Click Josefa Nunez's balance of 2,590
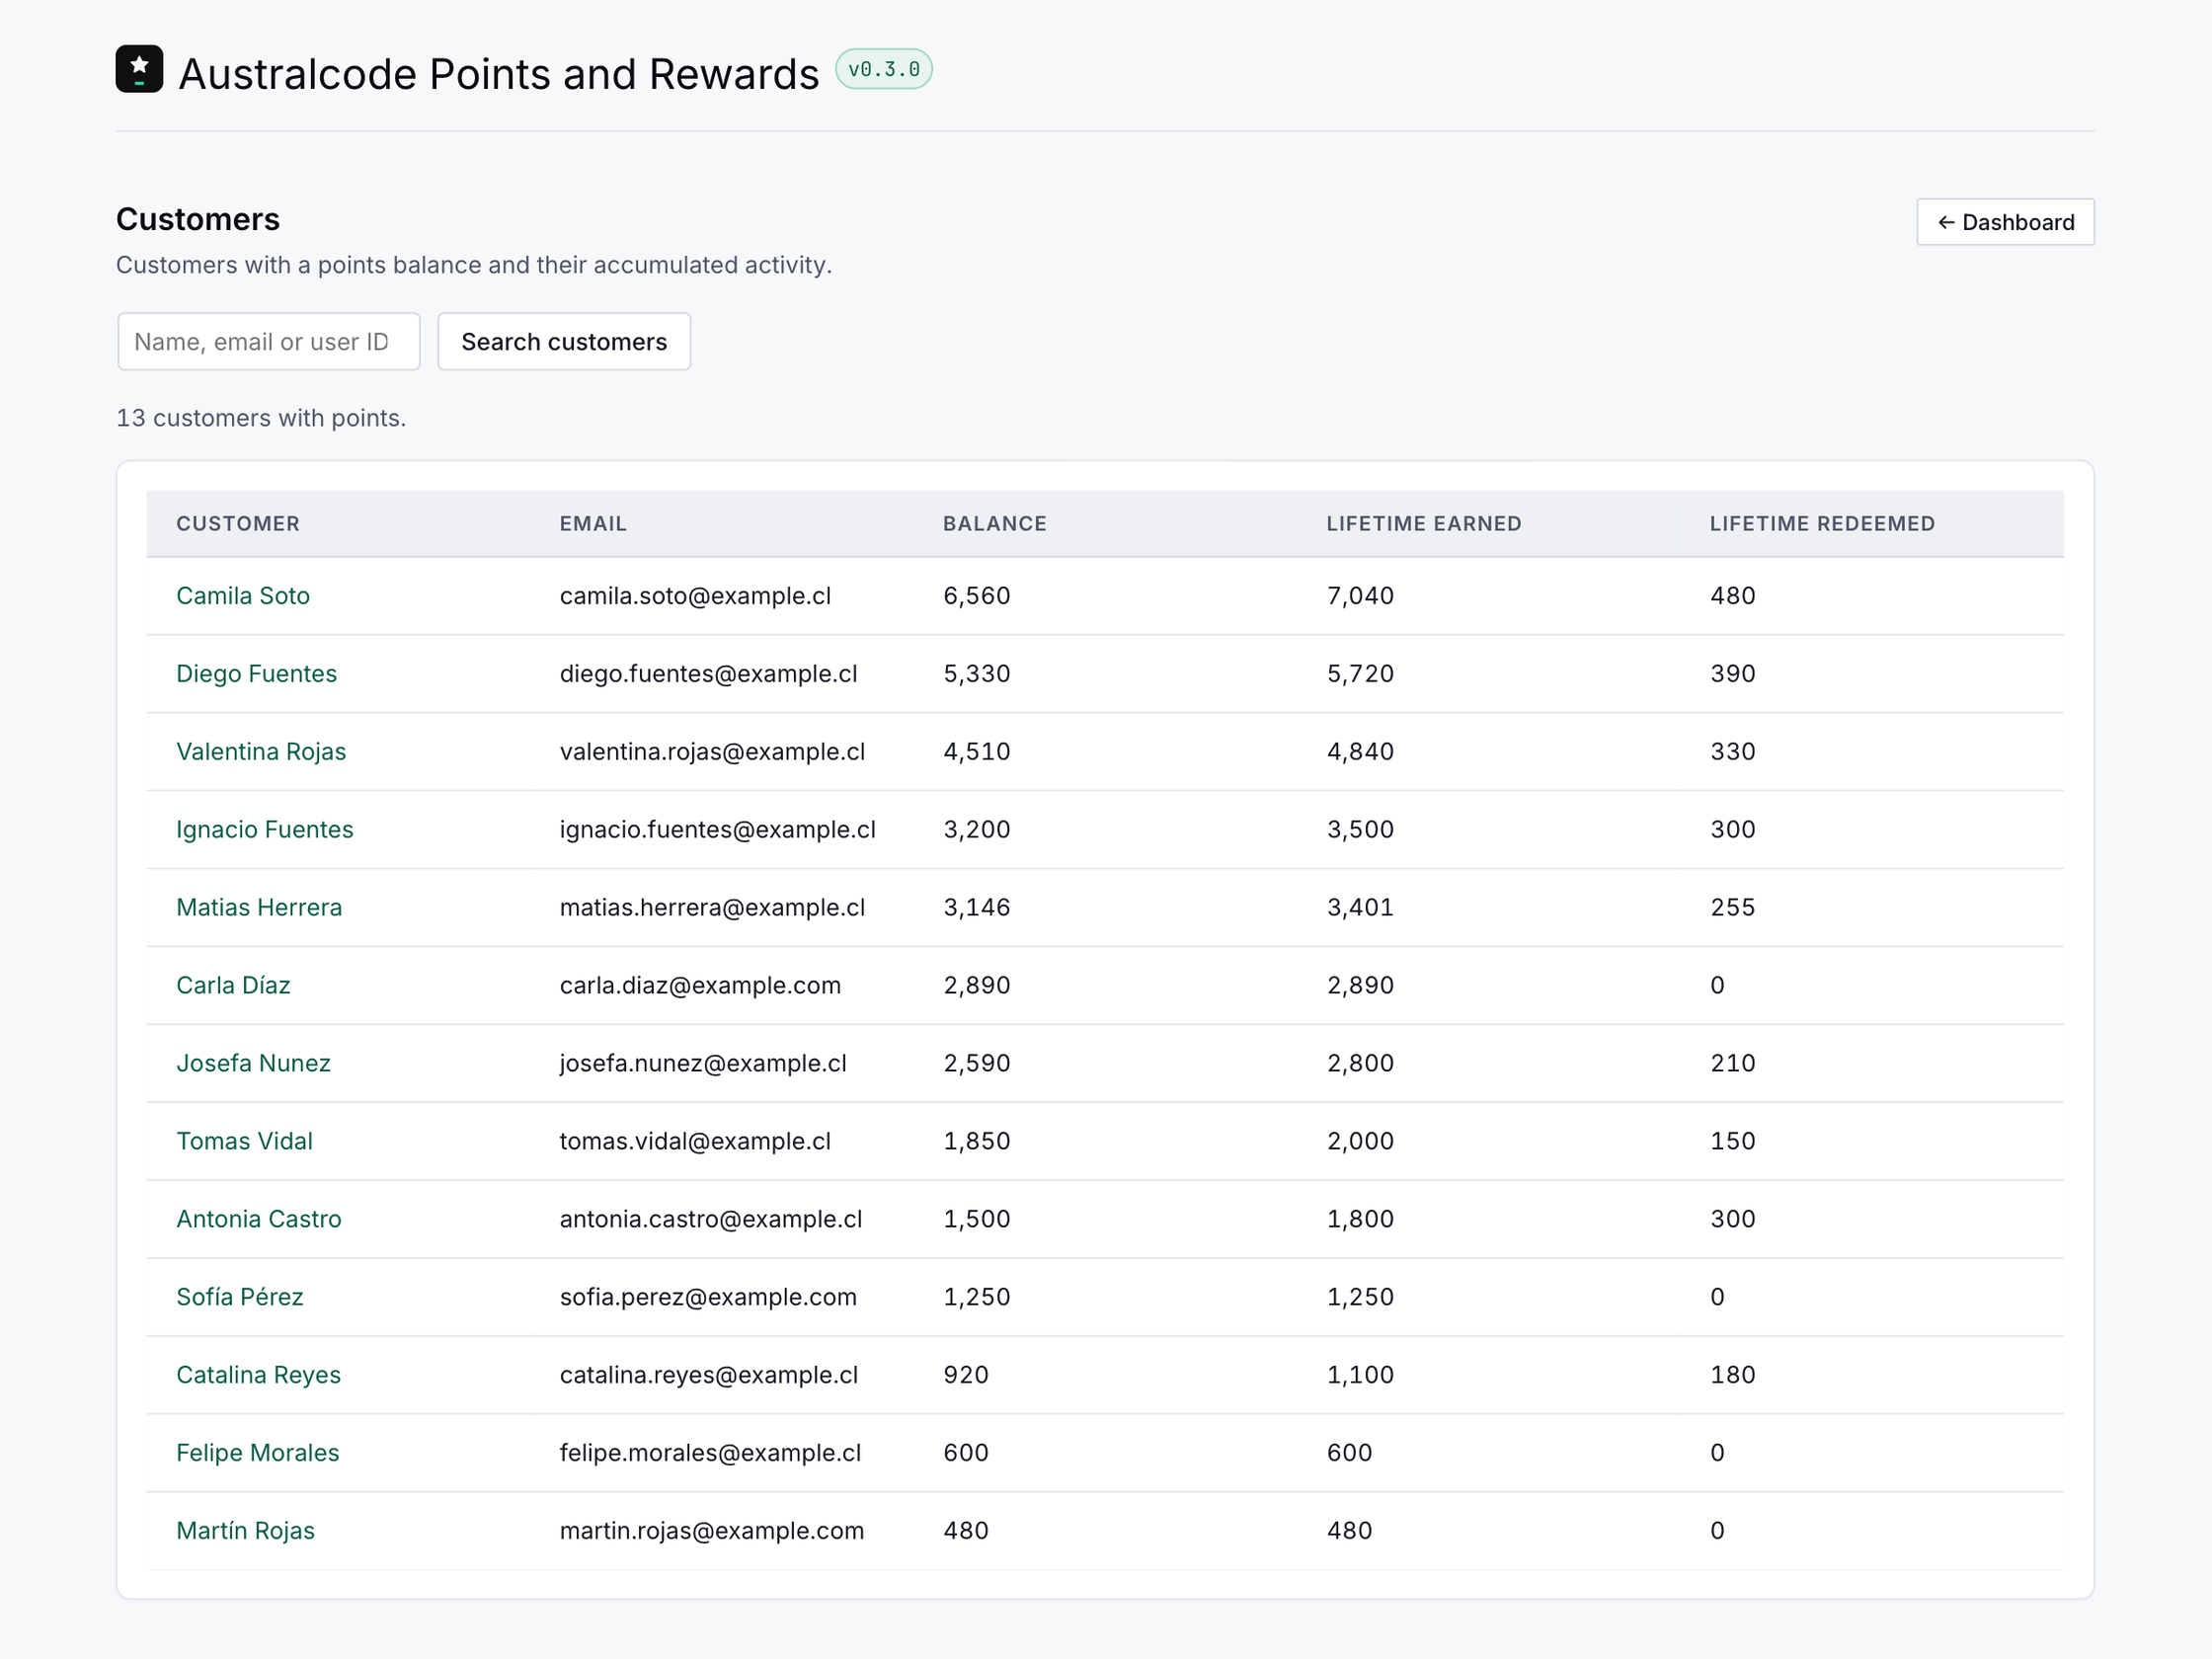This screenshot has width=2212, height=1659. point(977,1064)
